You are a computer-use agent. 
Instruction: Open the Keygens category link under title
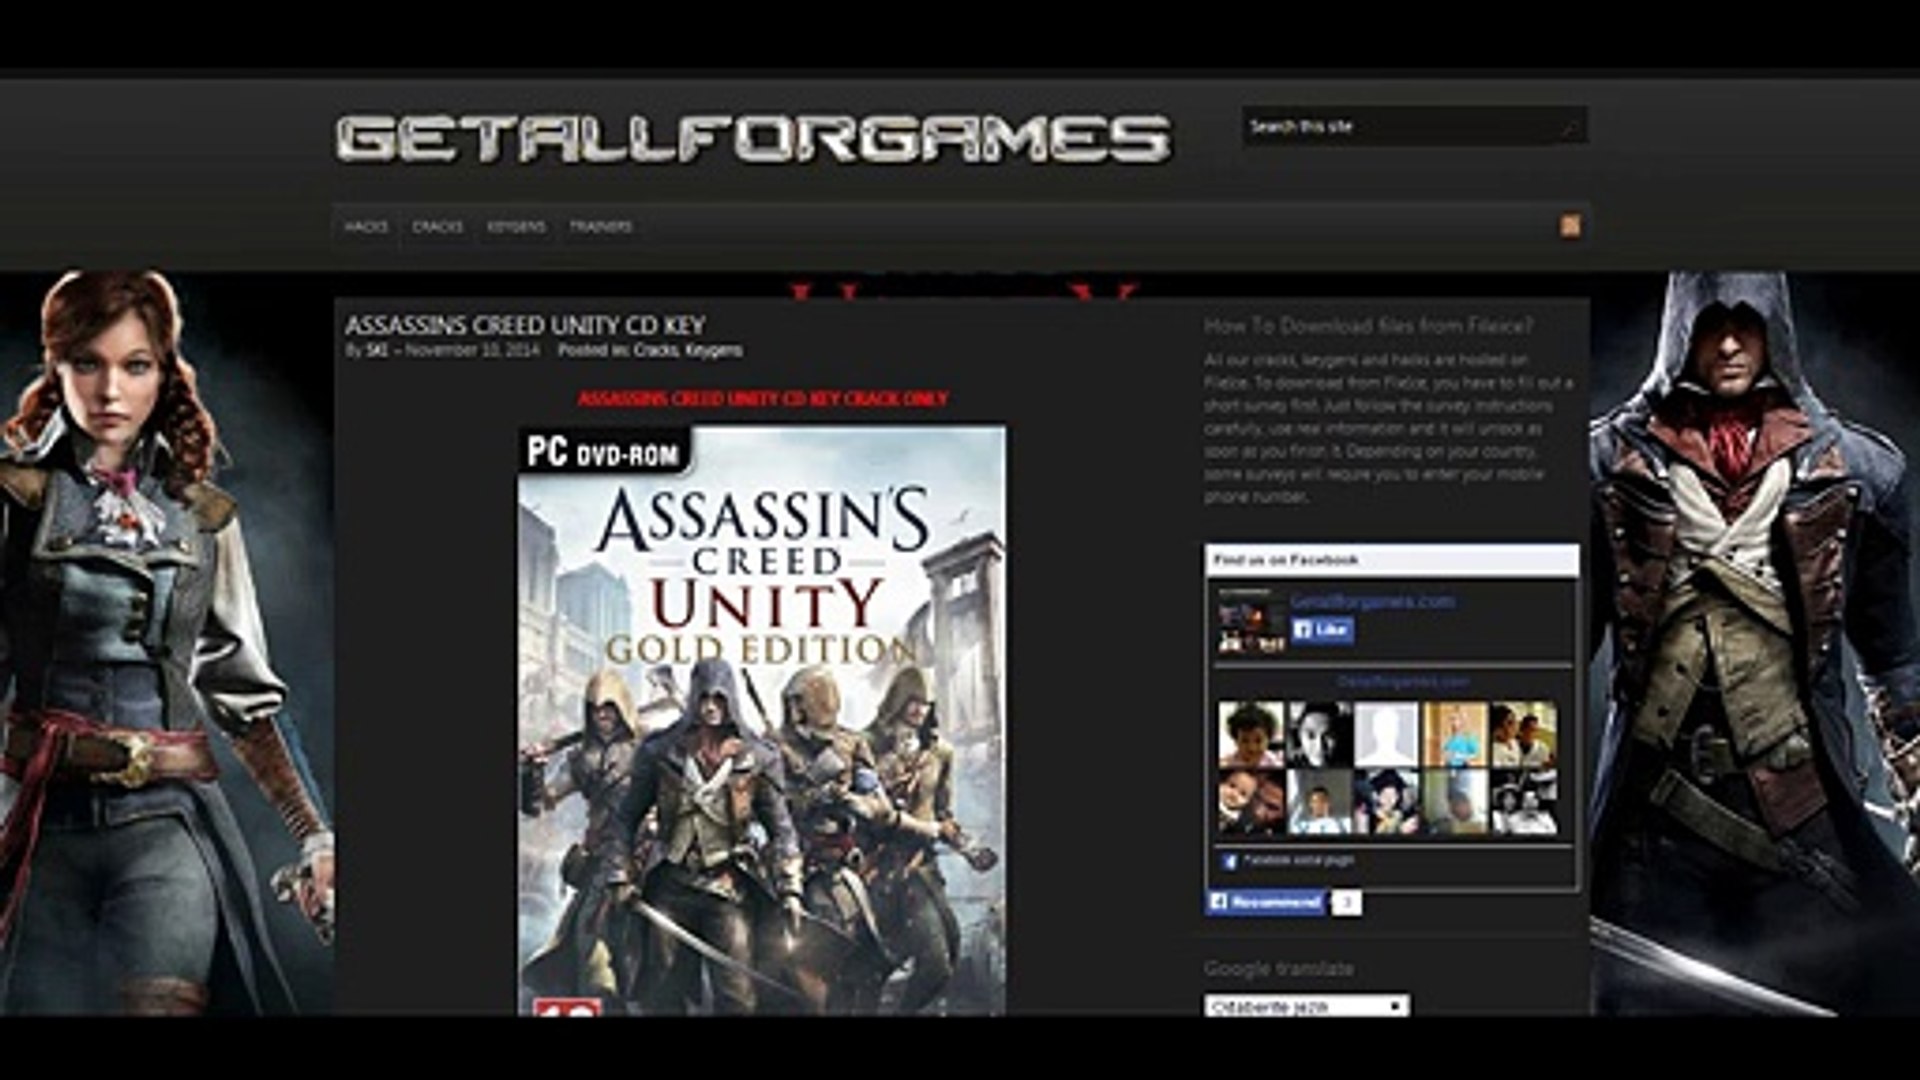pyautogui.click(x=714, y=350)
